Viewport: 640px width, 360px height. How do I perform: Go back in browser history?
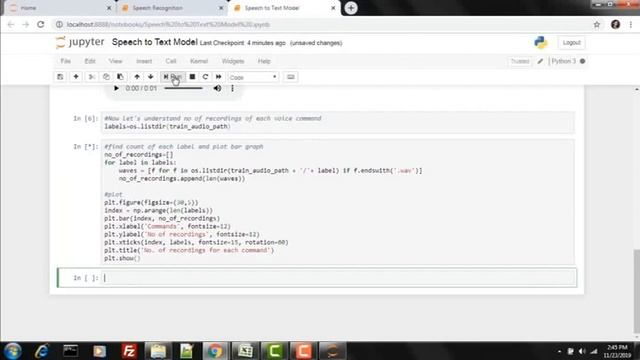(x=11, y=24)
